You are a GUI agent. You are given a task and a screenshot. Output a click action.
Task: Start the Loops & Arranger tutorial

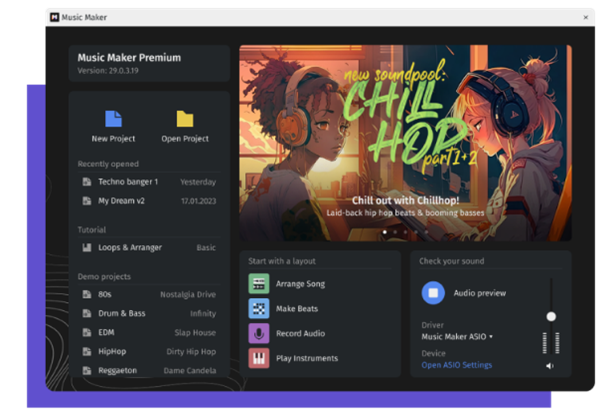[149, 247]
